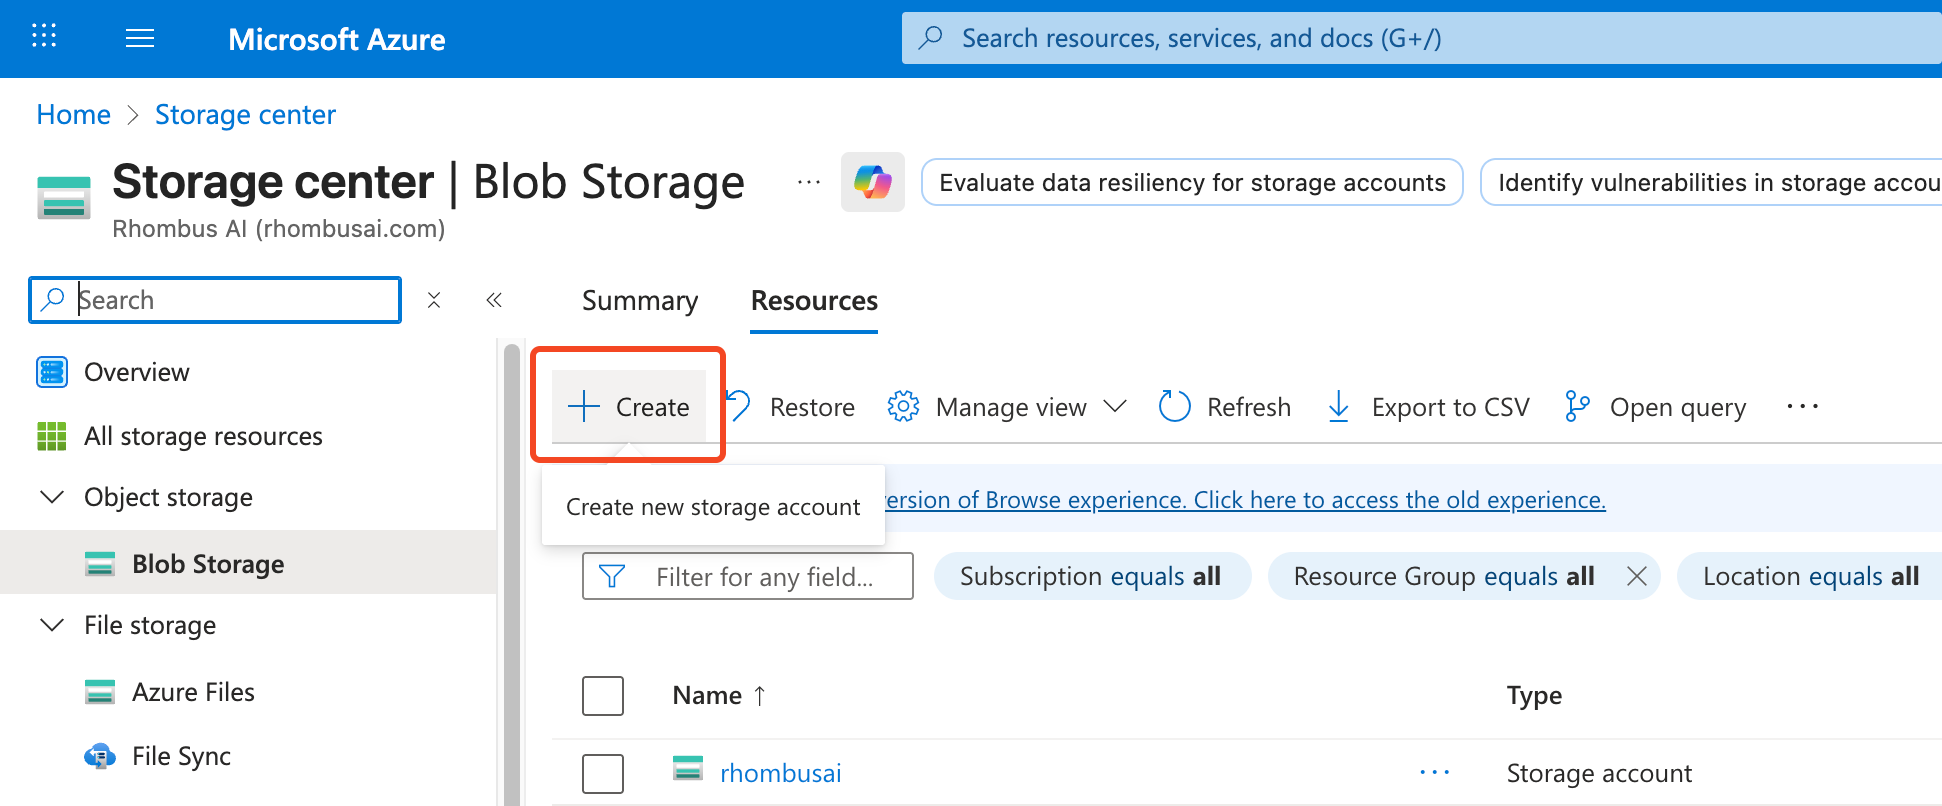Refresh the resource list

(1224, 407)
